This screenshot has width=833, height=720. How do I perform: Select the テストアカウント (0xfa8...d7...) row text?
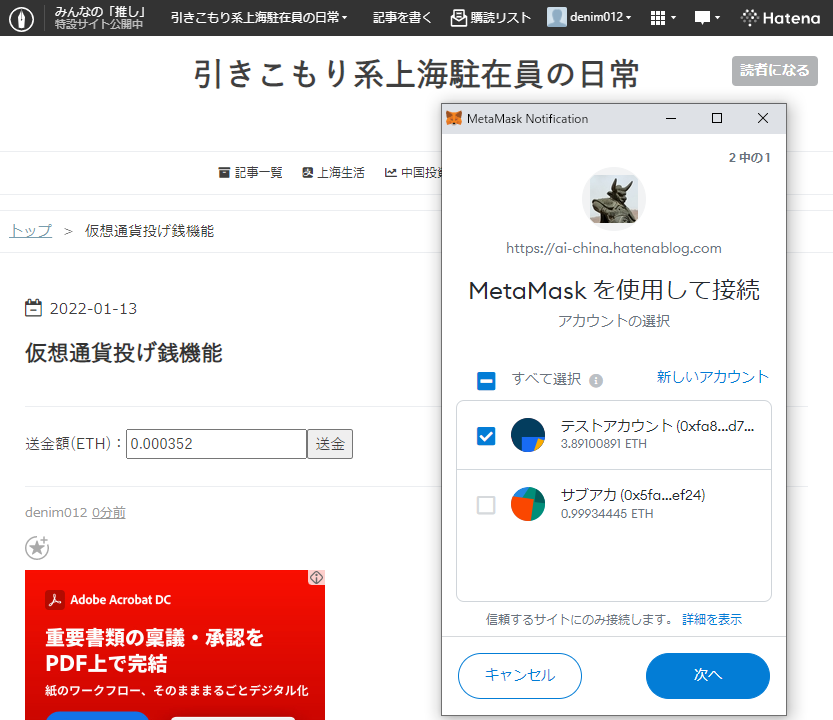click(657, 426)
